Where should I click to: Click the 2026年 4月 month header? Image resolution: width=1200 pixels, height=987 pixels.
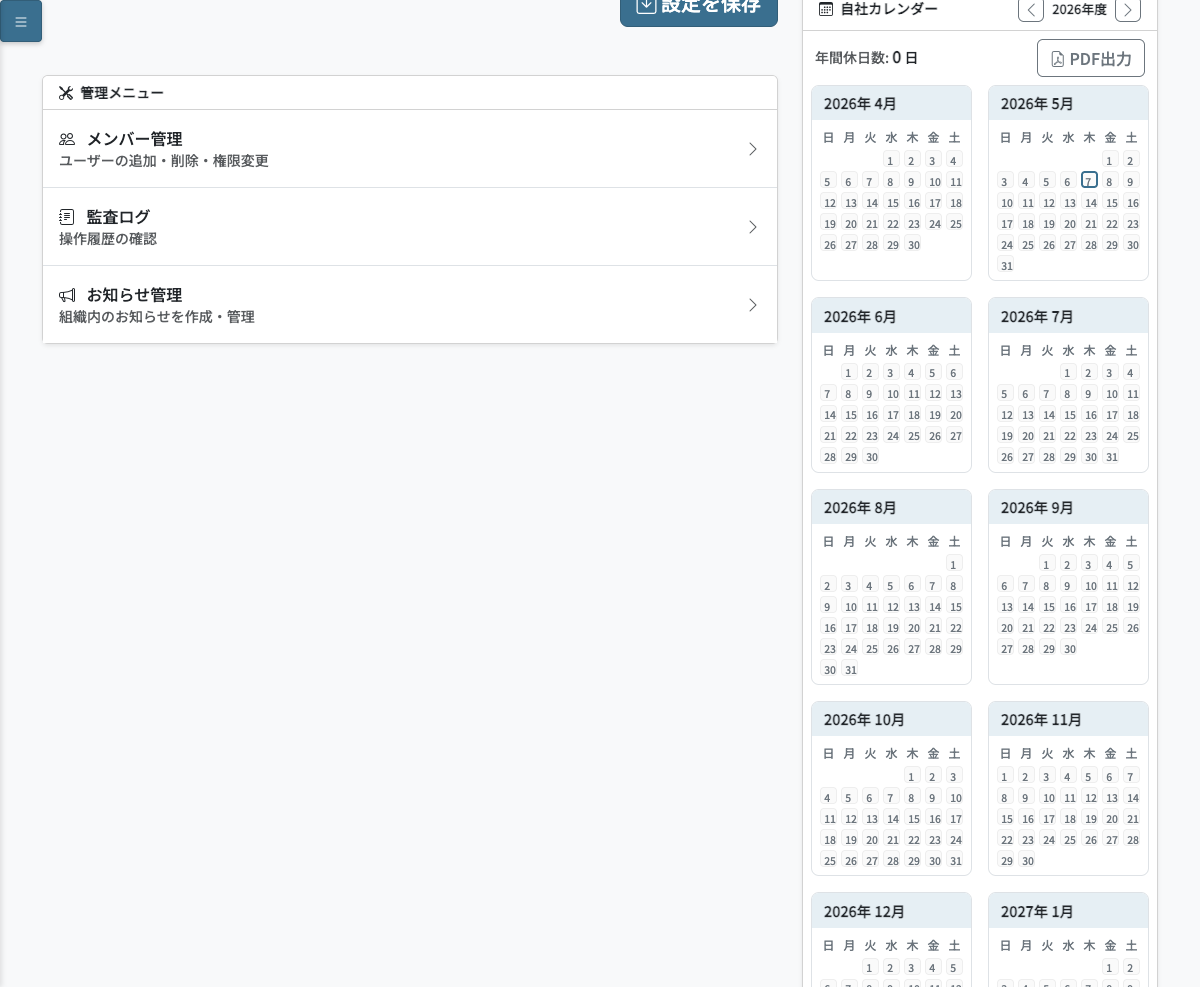click(891, 103)
